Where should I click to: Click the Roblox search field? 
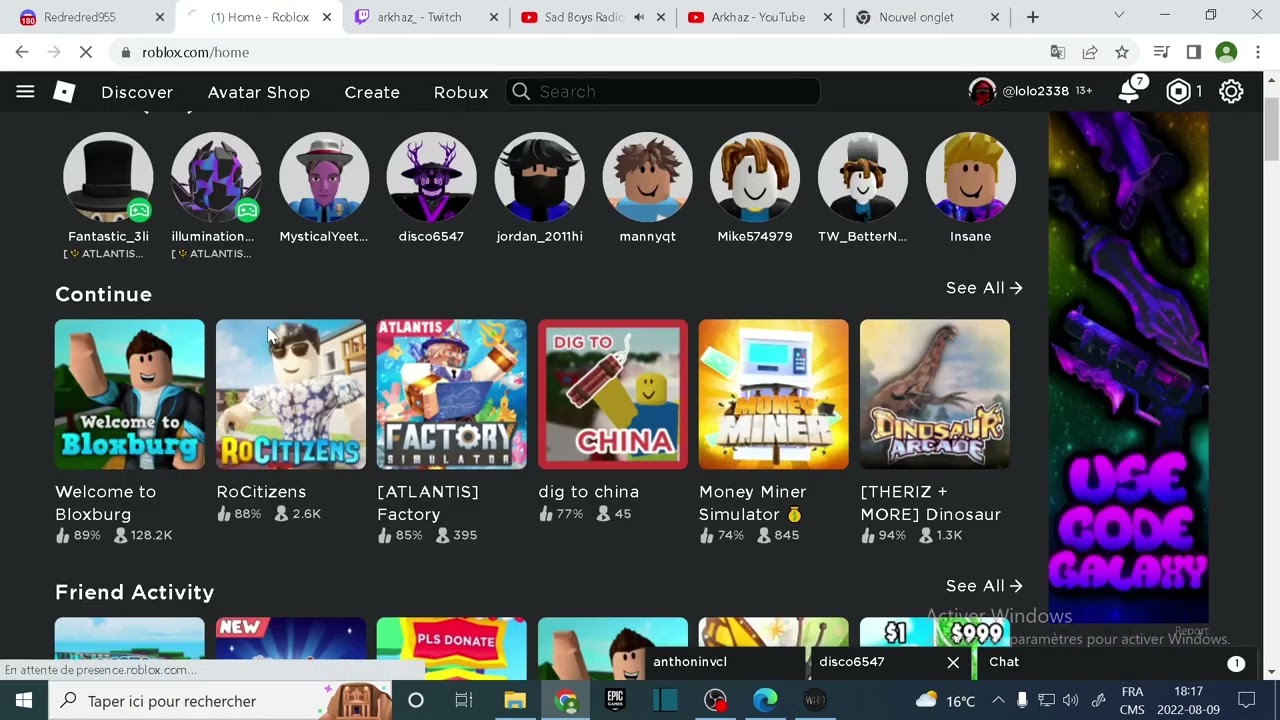(x=662, y=92)
